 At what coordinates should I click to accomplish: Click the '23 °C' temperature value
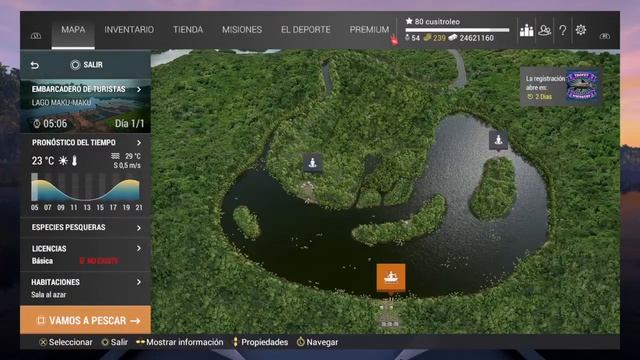tap(43, 161)
